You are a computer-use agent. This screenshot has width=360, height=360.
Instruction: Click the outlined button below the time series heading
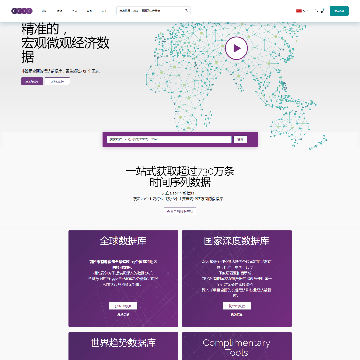(x=180, y=211)
